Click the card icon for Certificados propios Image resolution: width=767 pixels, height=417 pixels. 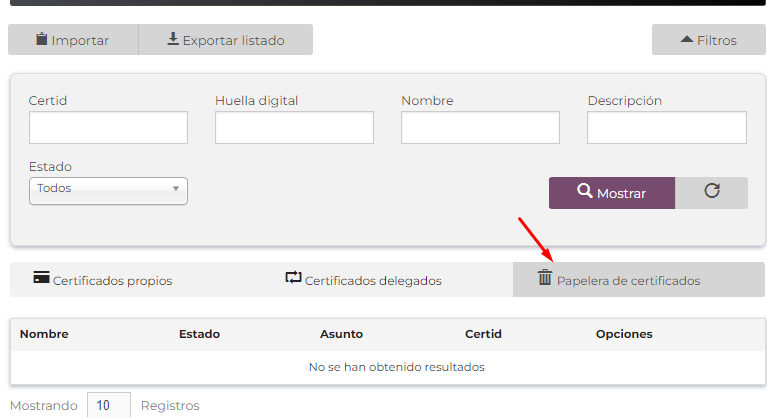click(x=41, y=278)
